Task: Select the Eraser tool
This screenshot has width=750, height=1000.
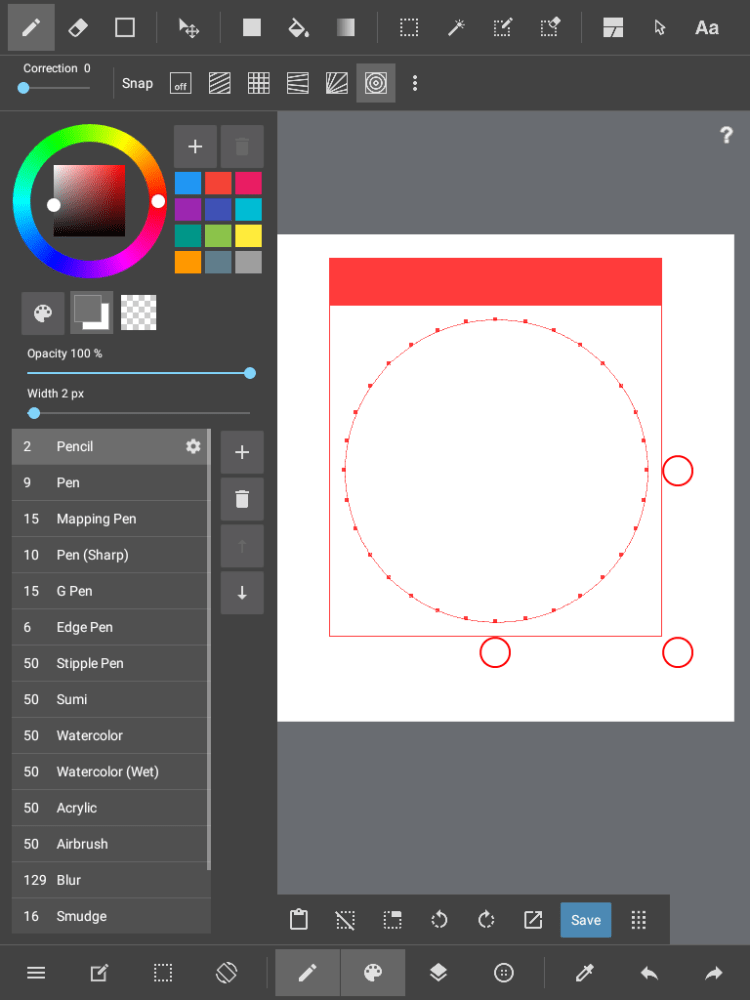Action: click(78, 27)
